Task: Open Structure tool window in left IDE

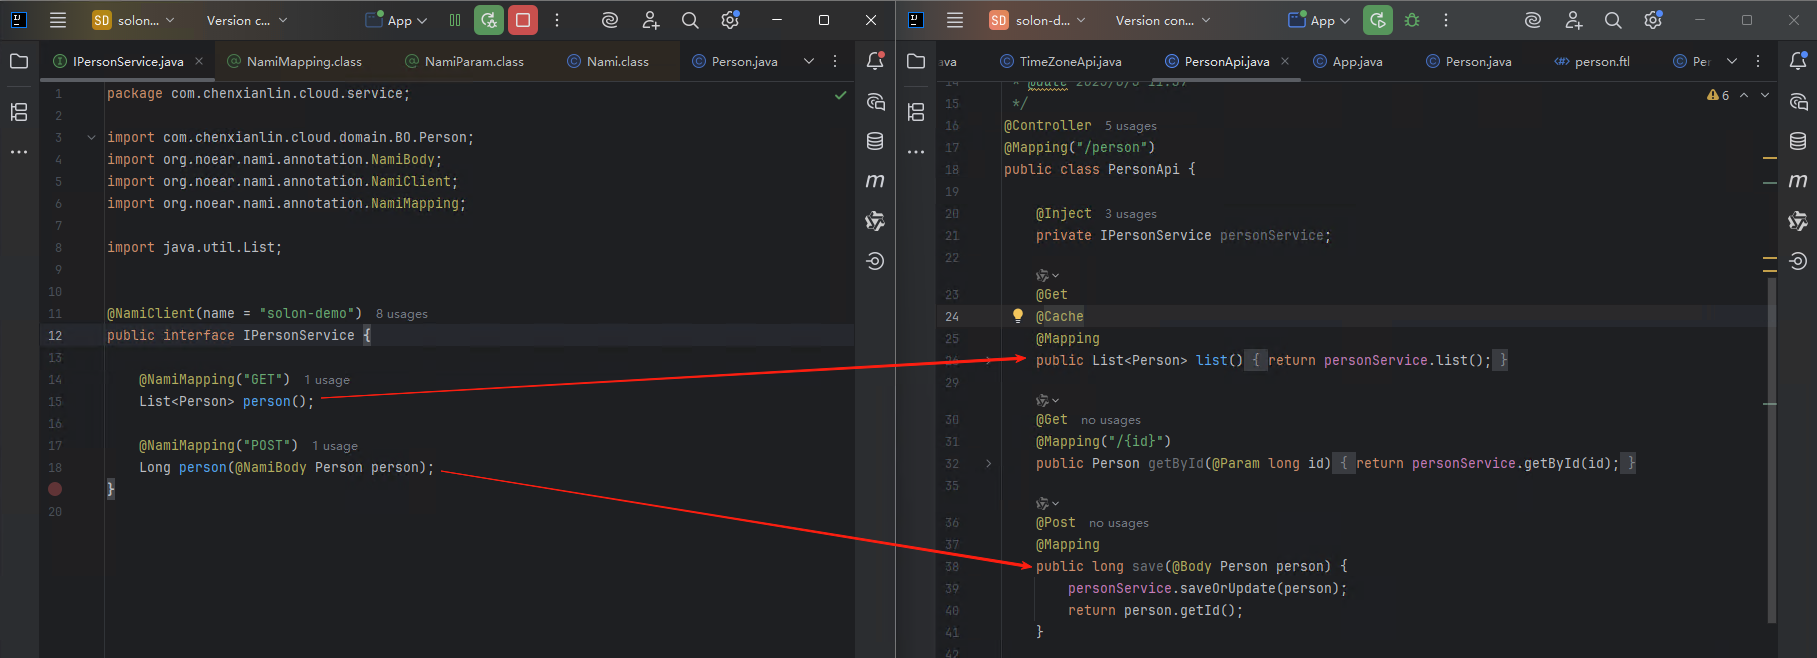Action: (x=19, y=112)
